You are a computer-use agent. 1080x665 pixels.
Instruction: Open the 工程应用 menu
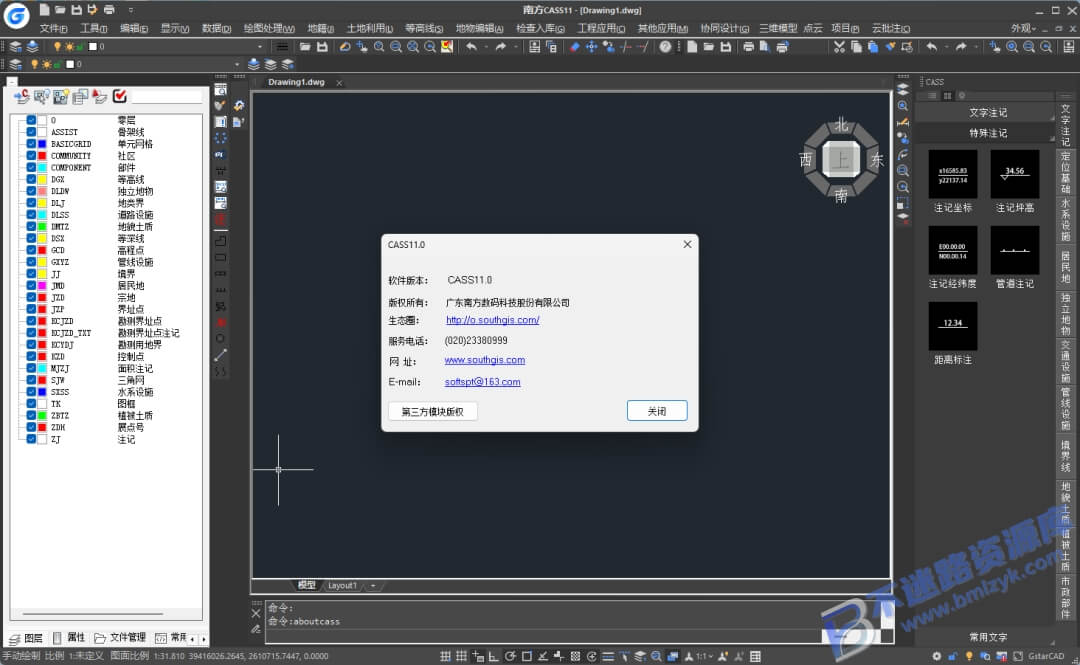coord(601,28)
